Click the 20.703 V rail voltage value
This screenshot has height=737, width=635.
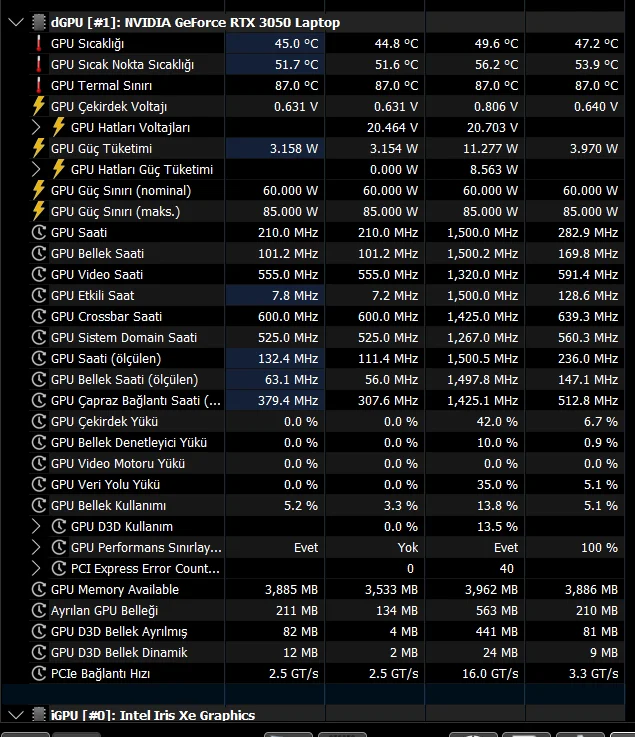493,127
